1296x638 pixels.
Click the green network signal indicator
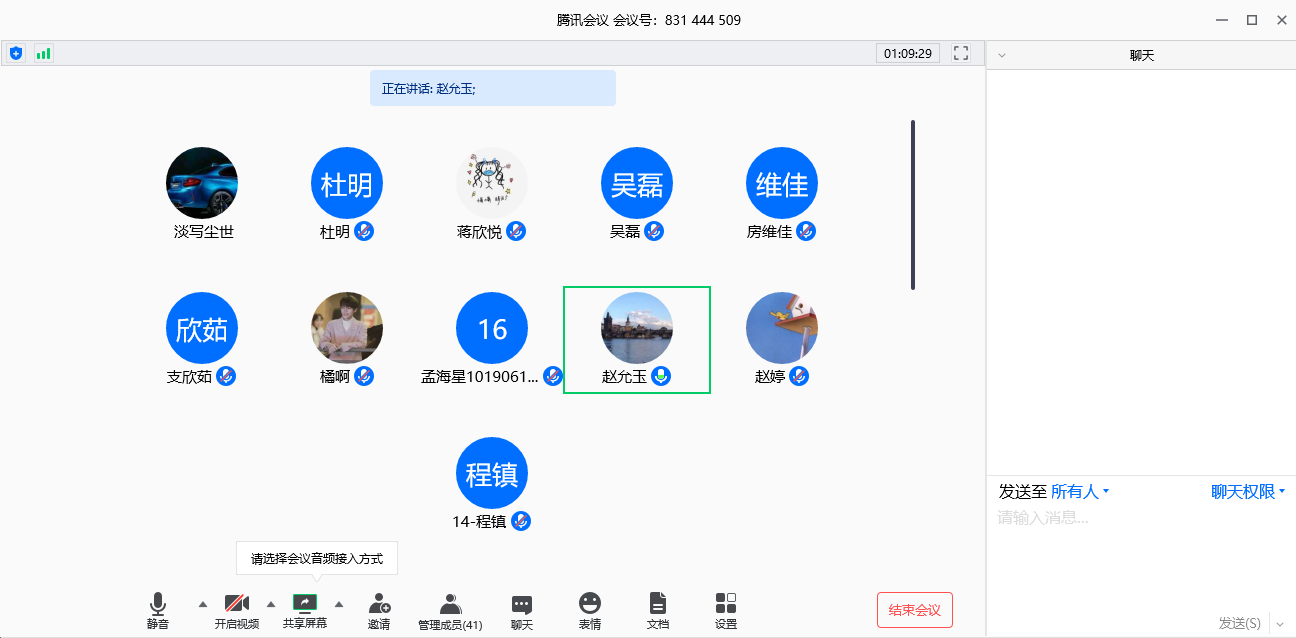coord(43,53)
